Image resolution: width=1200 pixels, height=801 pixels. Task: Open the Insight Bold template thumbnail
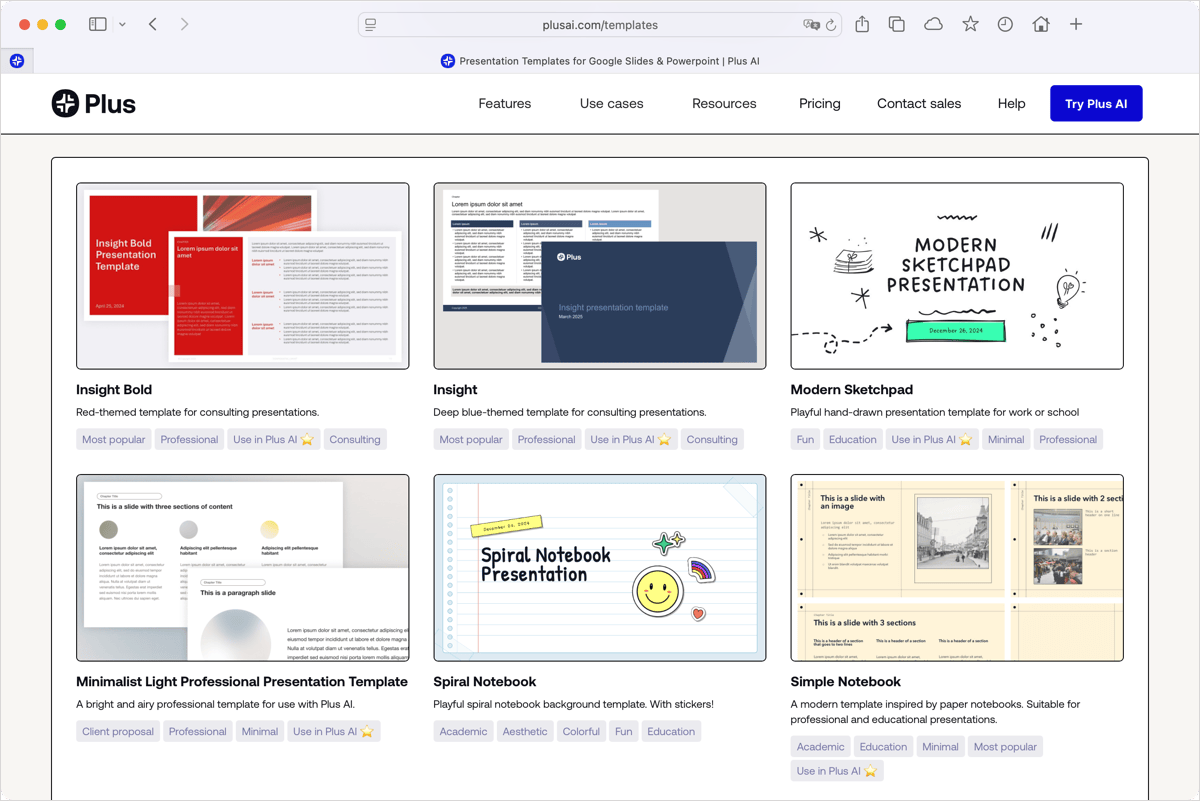point(243,276)
